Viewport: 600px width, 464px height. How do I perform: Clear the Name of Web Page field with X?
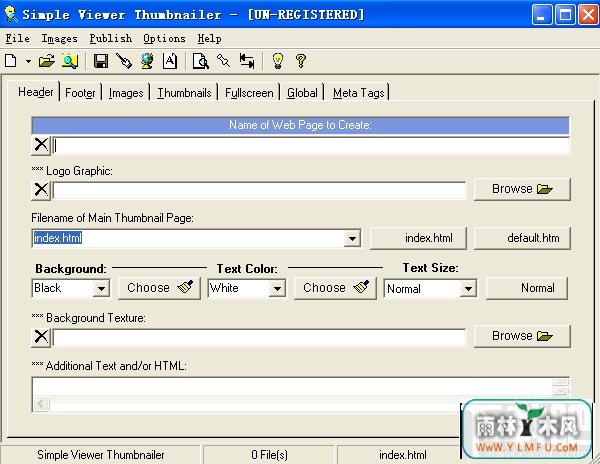click(41, 145)
